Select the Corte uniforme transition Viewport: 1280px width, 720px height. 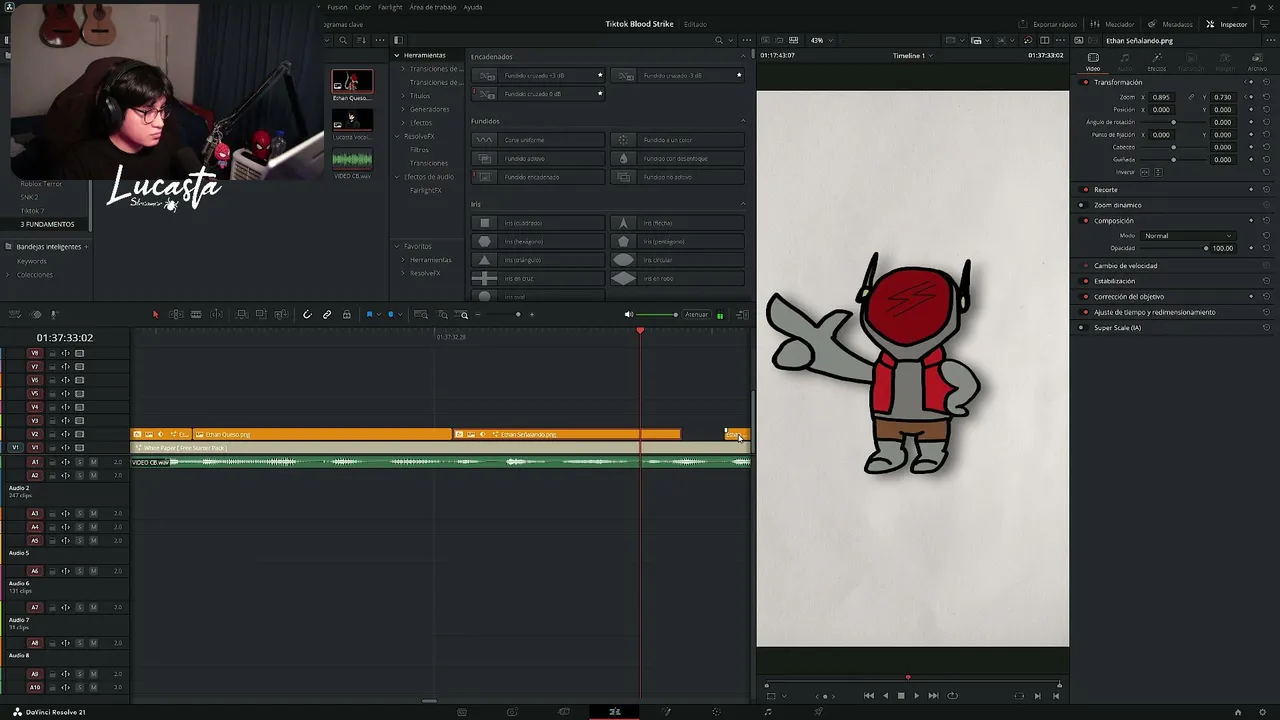point(538,140)
